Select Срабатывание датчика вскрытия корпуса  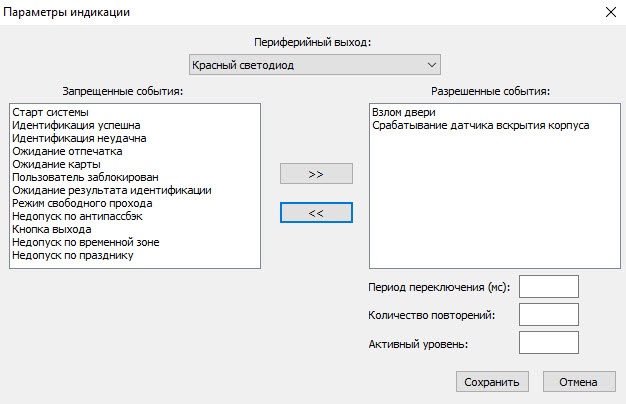click(x=481, y=125)
